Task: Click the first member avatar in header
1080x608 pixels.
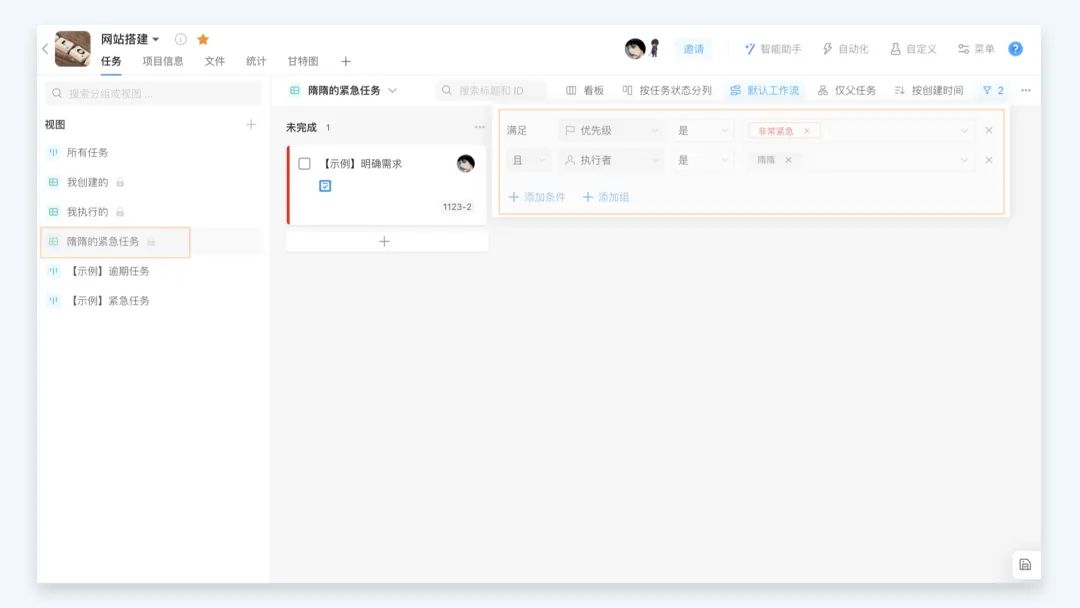Action: point(635,48)
